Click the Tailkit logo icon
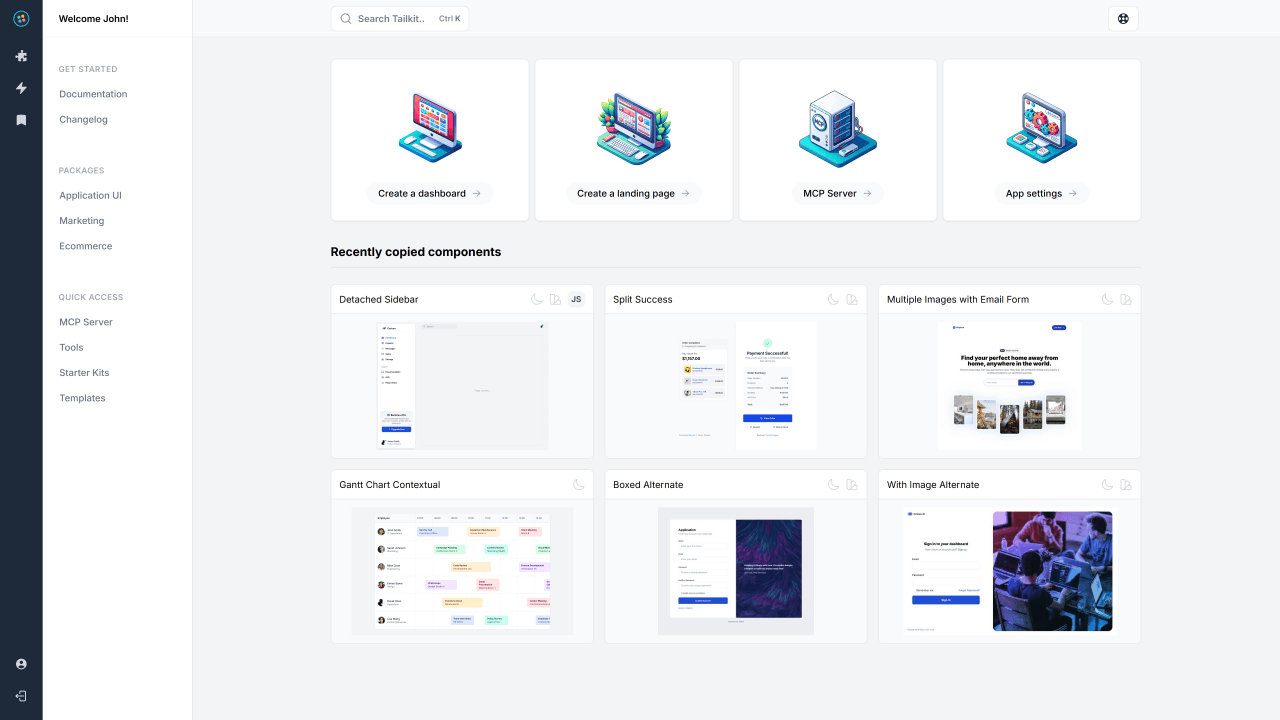1280x720 pixels. (x=21, y=18)
